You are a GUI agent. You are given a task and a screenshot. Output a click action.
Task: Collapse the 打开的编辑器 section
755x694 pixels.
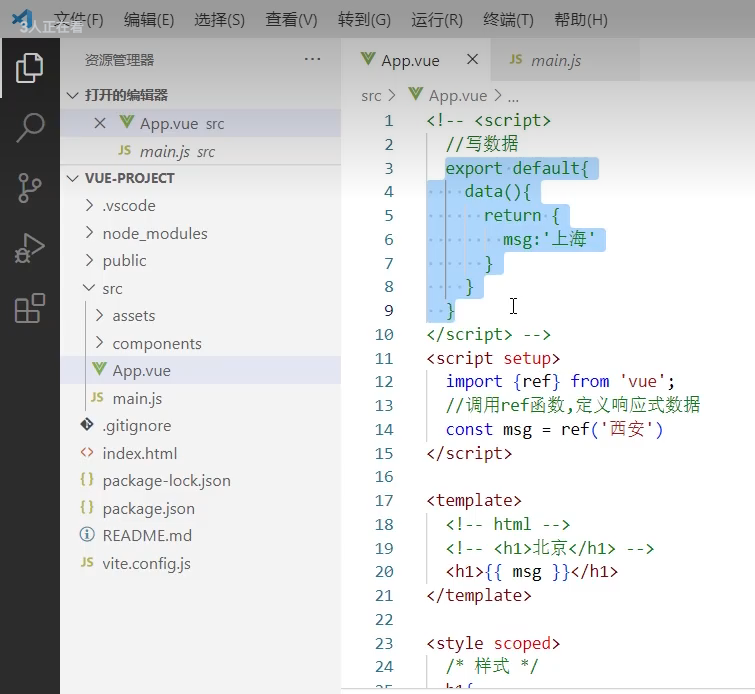[201, 95]
